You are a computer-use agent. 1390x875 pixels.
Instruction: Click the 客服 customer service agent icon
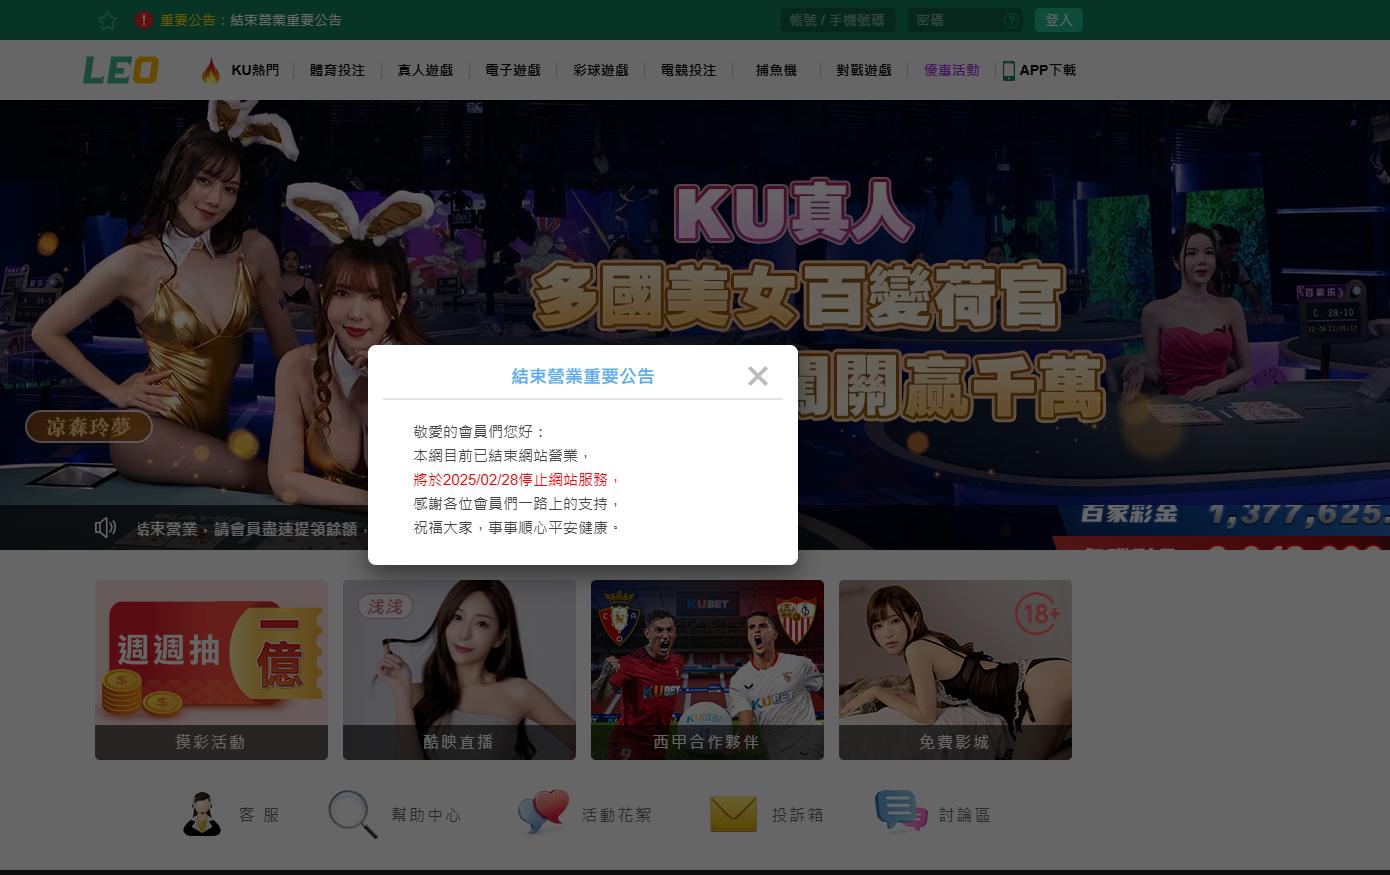[x=203, y=812]
